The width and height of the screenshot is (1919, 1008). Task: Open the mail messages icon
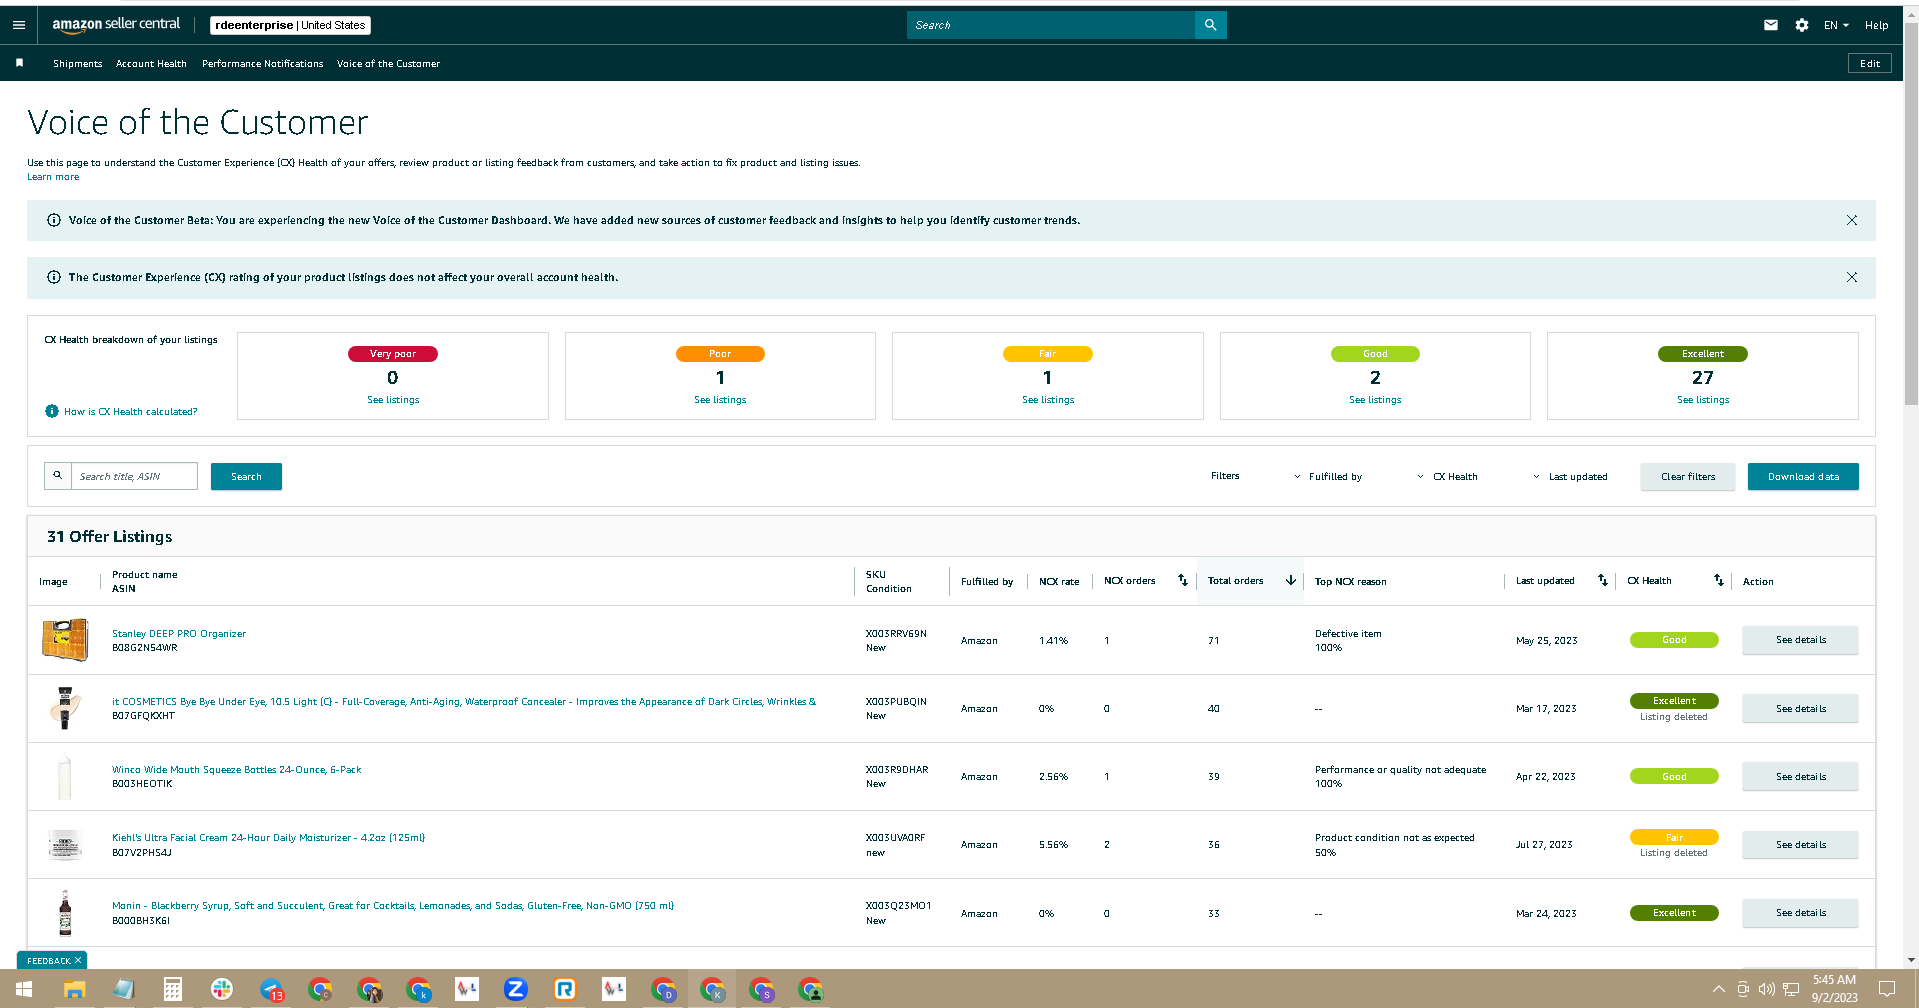click(x=1770, y=25)
